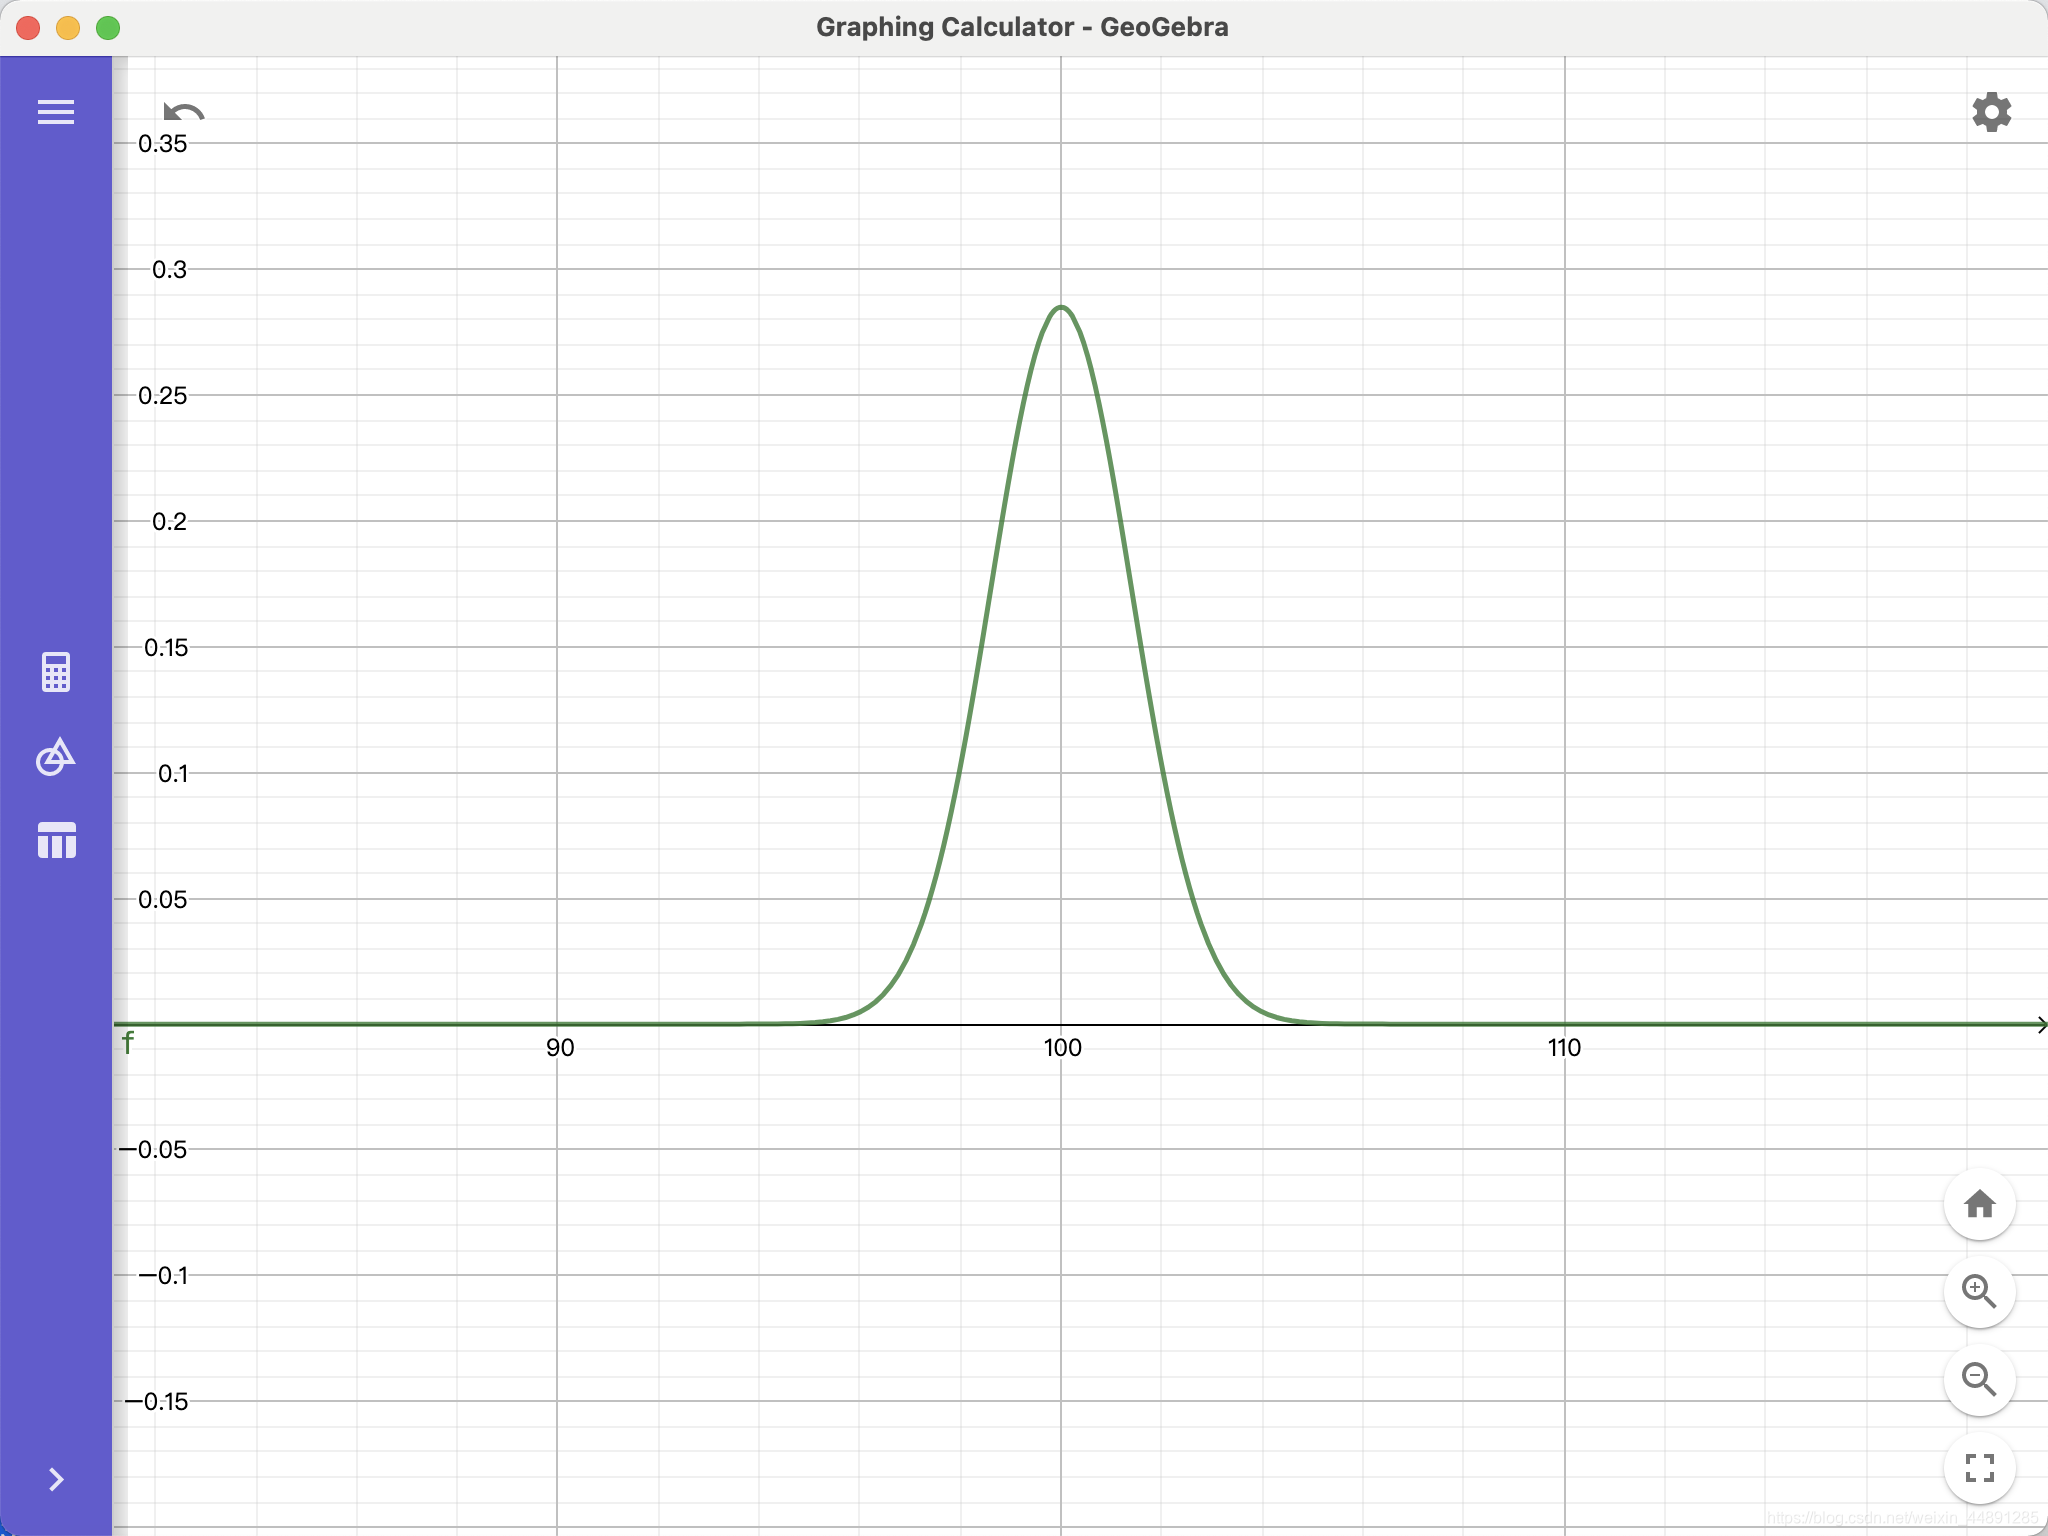Switch to Algebra calculator view icon
This screenshot has width=2048, height=1536.
click(x=56, y=672)
